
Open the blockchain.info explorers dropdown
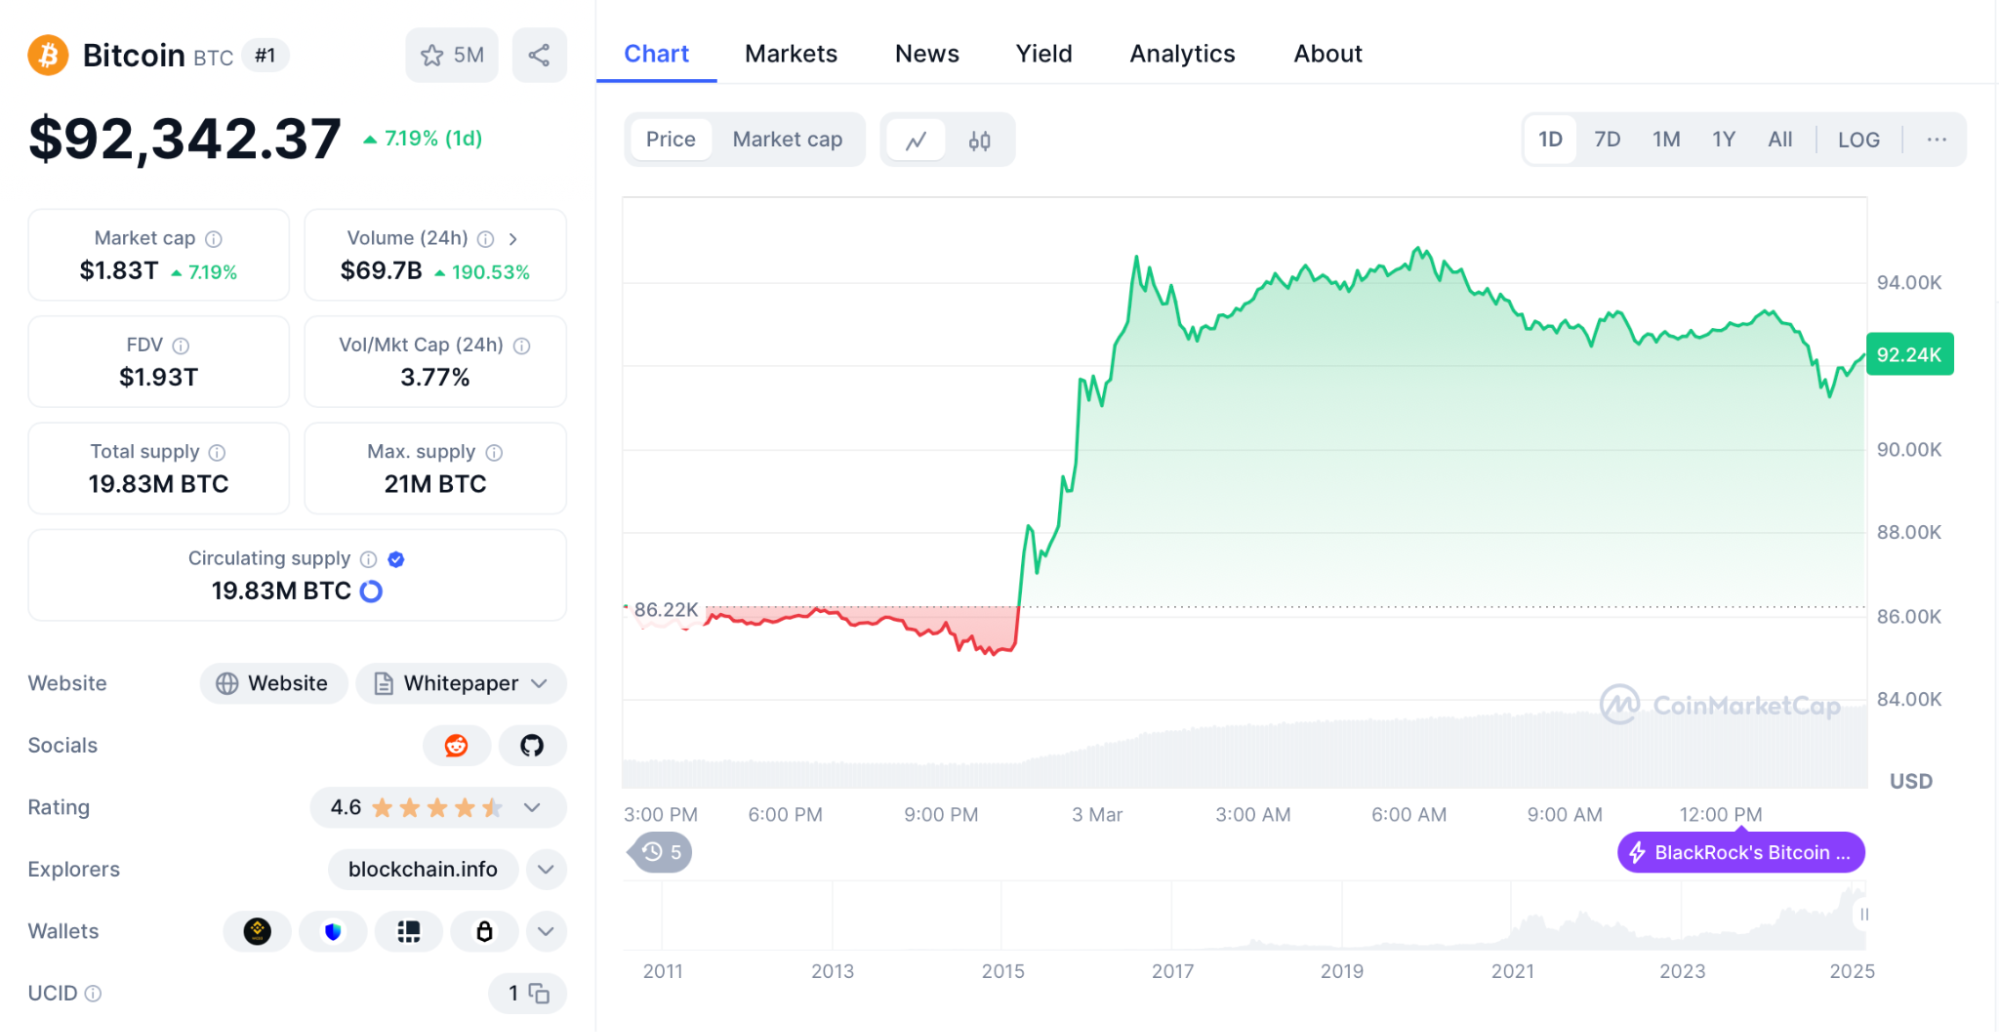[x=546, y=869]
